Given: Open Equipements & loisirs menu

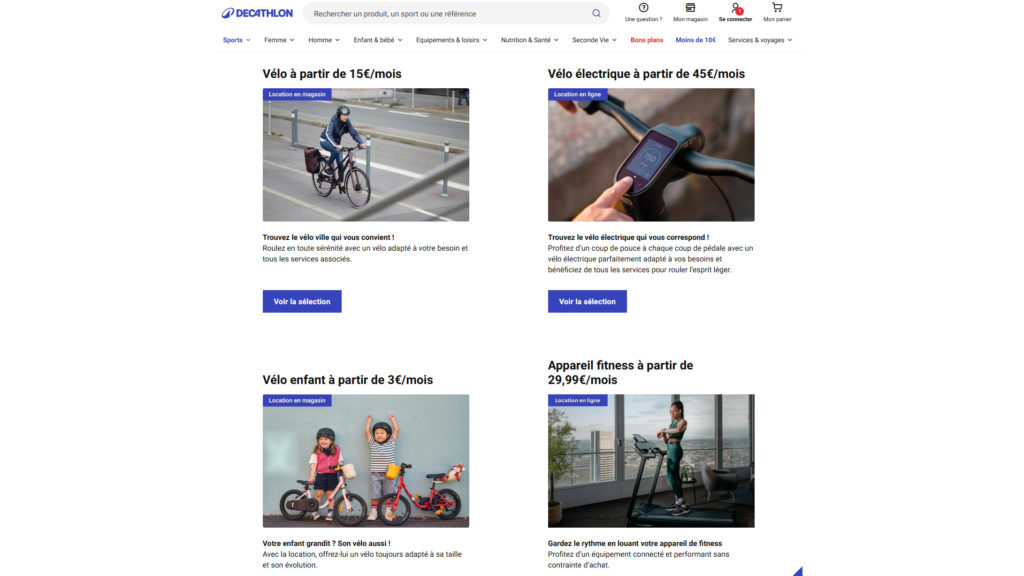Looking at the screenshot, I should click(451, 40).
